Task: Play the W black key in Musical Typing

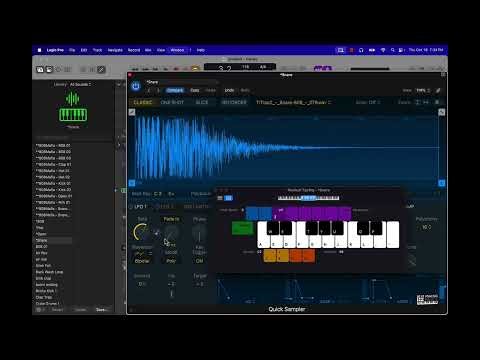Action: click(272, 228)
